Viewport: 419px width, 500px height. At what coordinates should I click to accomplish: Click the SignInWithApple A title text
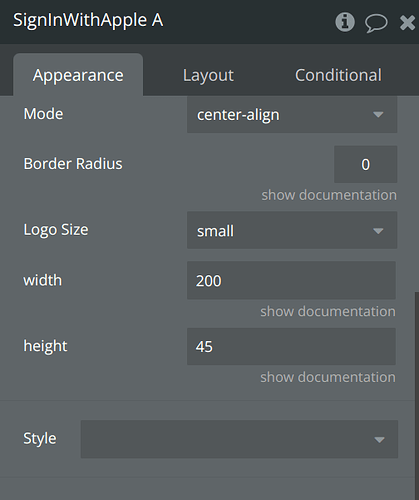tap(88, 20)
